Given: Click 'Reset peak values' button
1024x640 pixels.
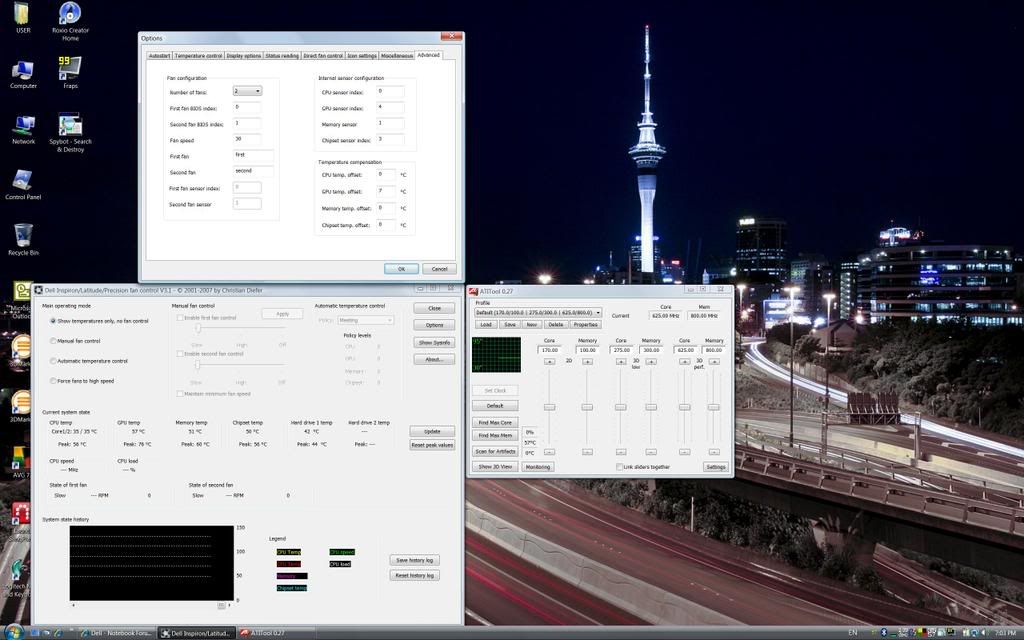Looking at the screenshot, I should pos(432,445).
